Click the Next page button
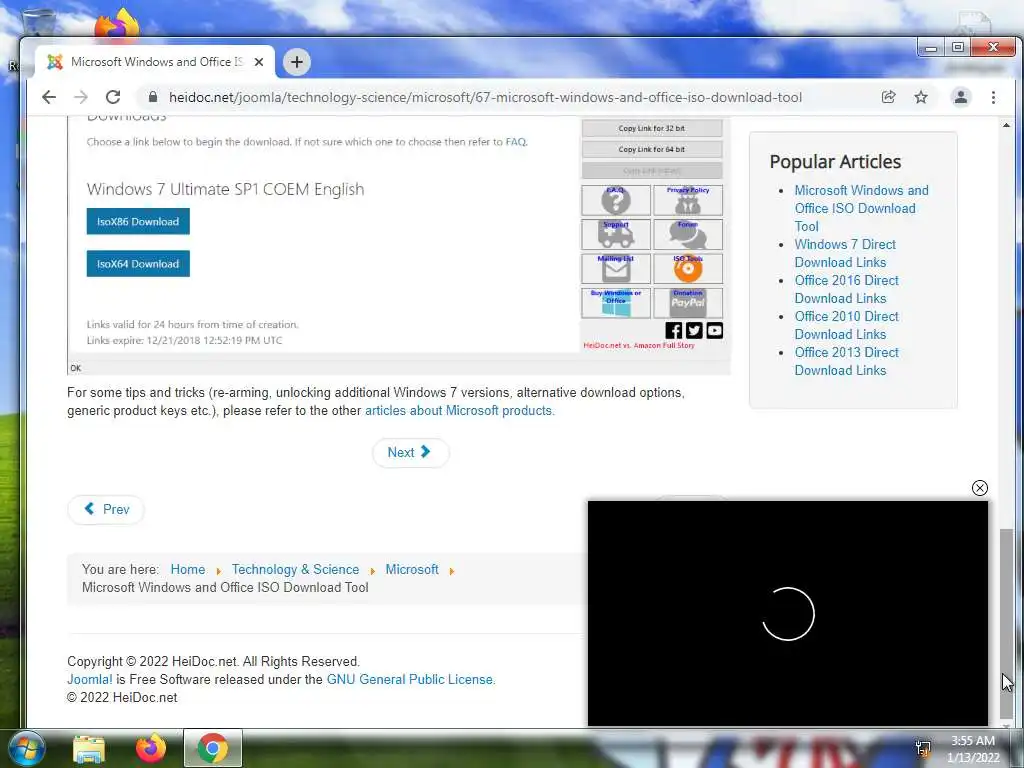Viewport: 1024px width, 768px height. pos(410,453)
